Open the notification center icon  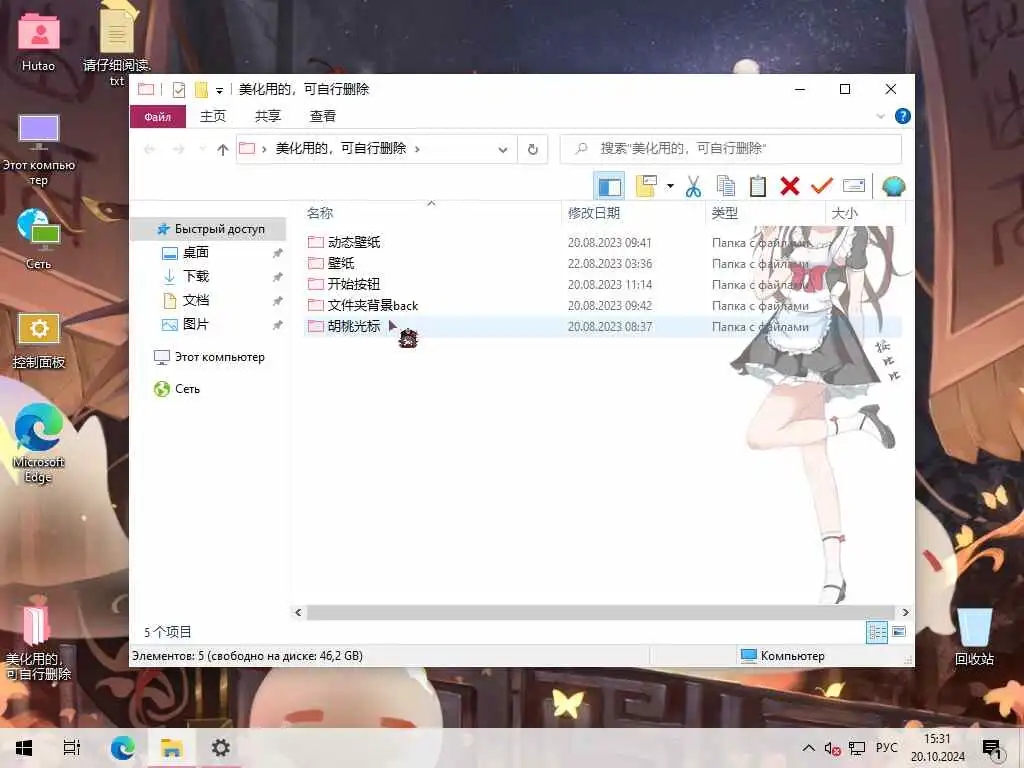[x=991, y=748]
